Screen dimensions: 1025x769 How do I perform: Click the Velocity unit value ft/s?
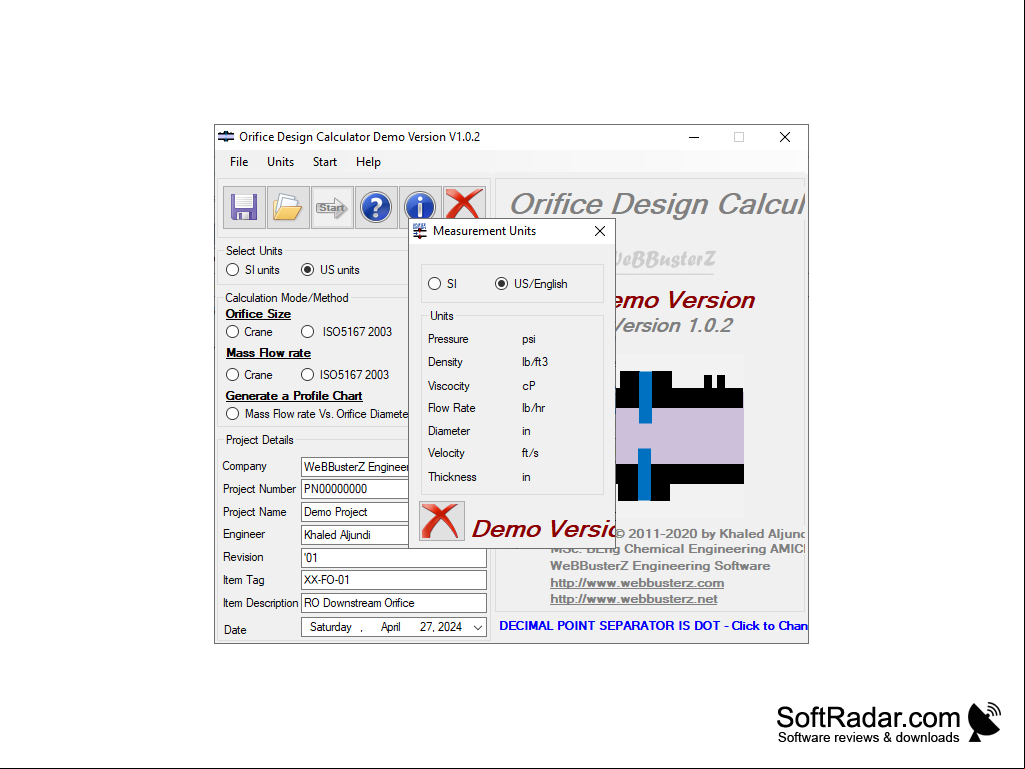[530, 453]
